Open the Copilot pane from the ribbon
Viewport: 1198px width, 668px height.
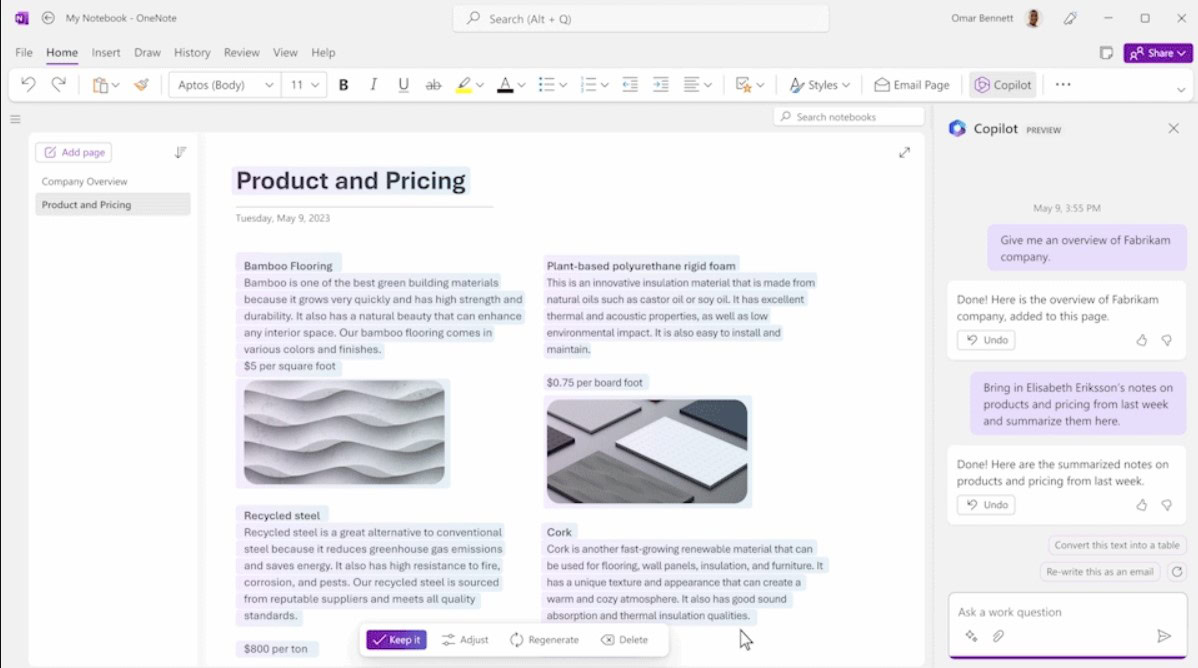(x=1002, y=85)
